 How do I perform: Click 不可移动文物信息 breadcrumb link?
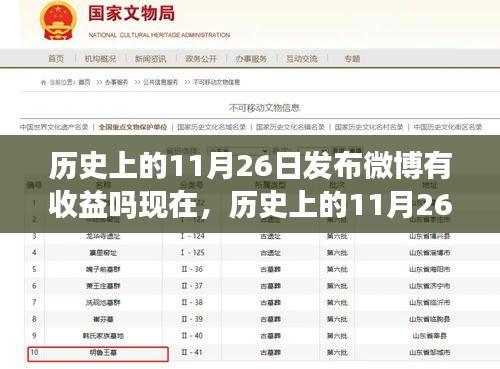pyautogui.click(x=216, y=82)
